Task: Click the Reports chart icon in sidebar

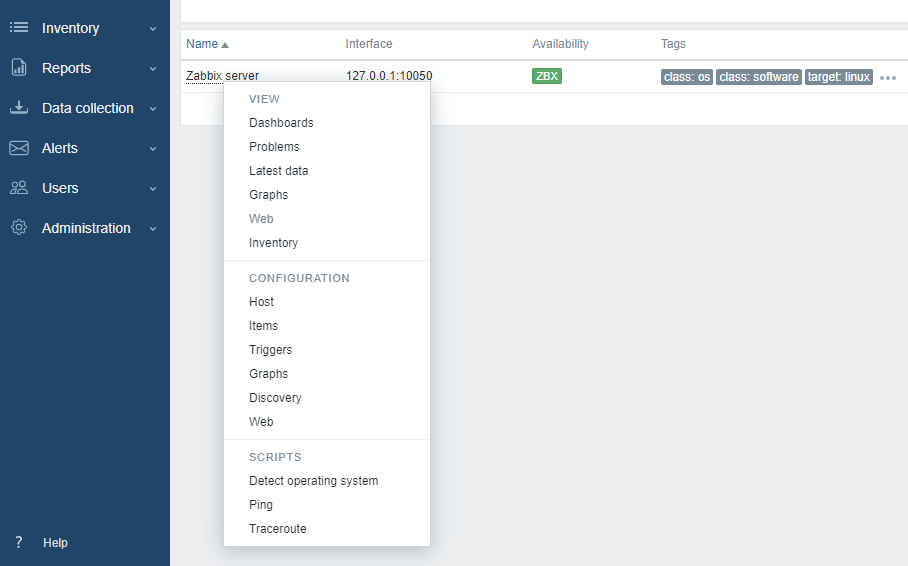Action: click(x=19, y=67)
